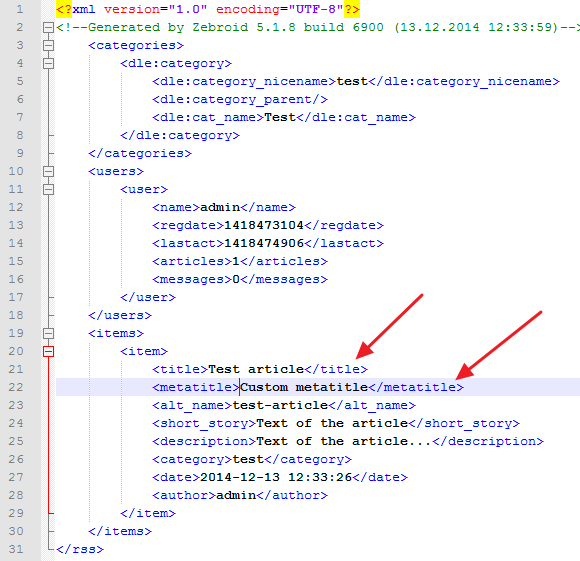
Task: Click the date value 2014-12-13 12:33:26
Action: 276,477
